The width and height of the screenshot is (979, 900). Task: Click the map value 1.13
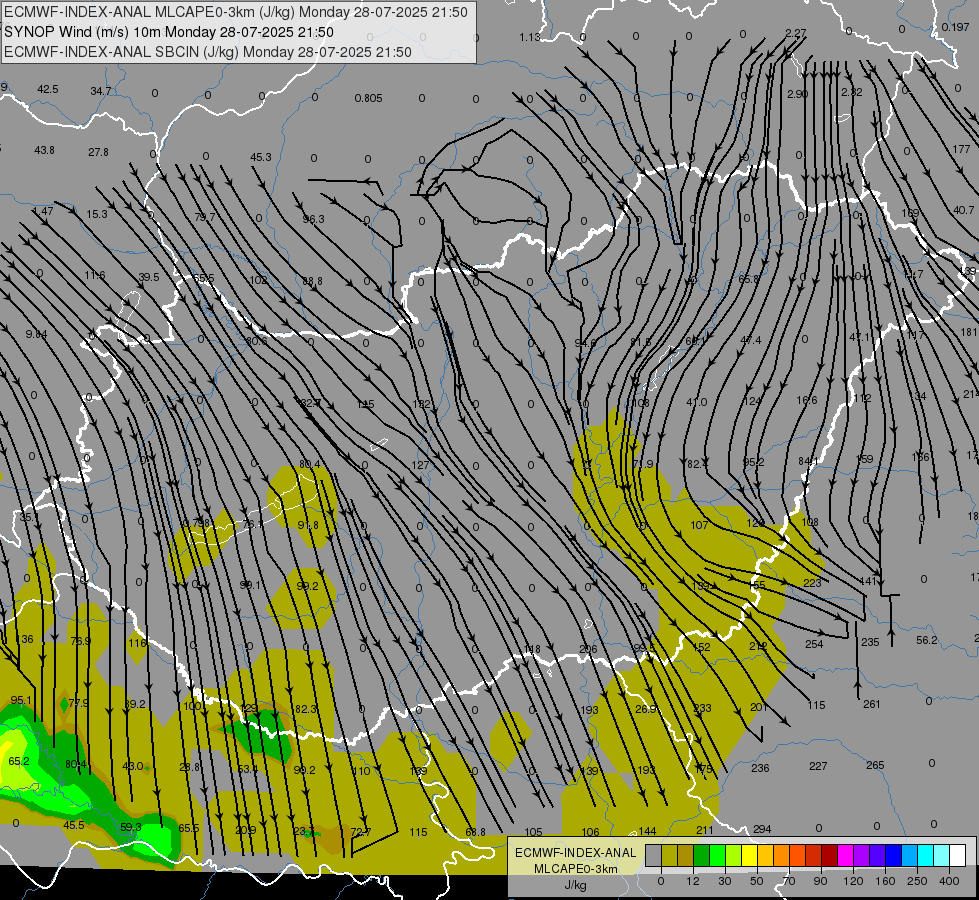[x=529, y=37]
